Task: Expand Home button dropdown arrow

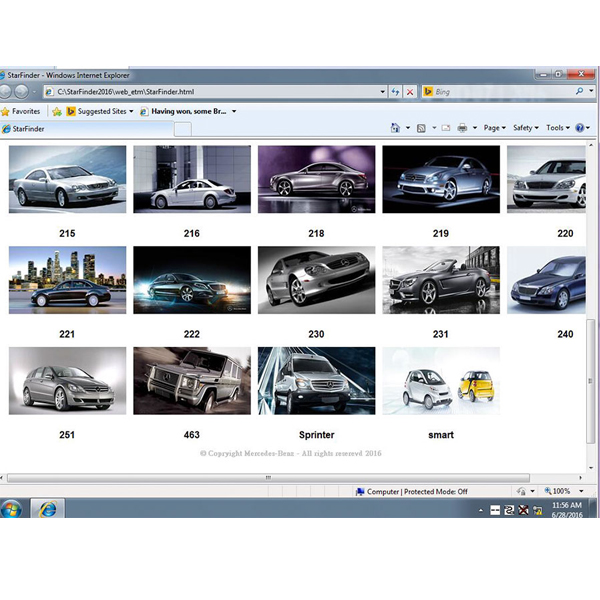Action: pos(408,128)
